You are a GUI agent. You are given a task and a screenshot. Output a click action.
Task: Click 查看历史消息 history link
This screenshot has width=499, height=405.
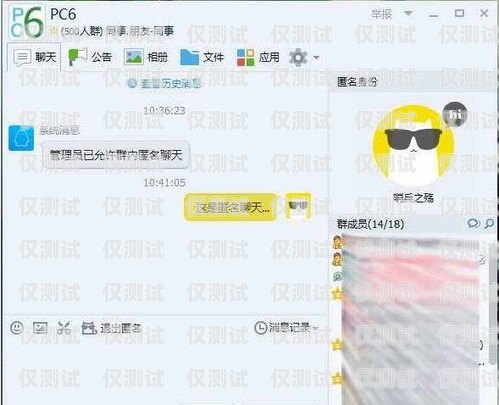[x=165, y=83]
